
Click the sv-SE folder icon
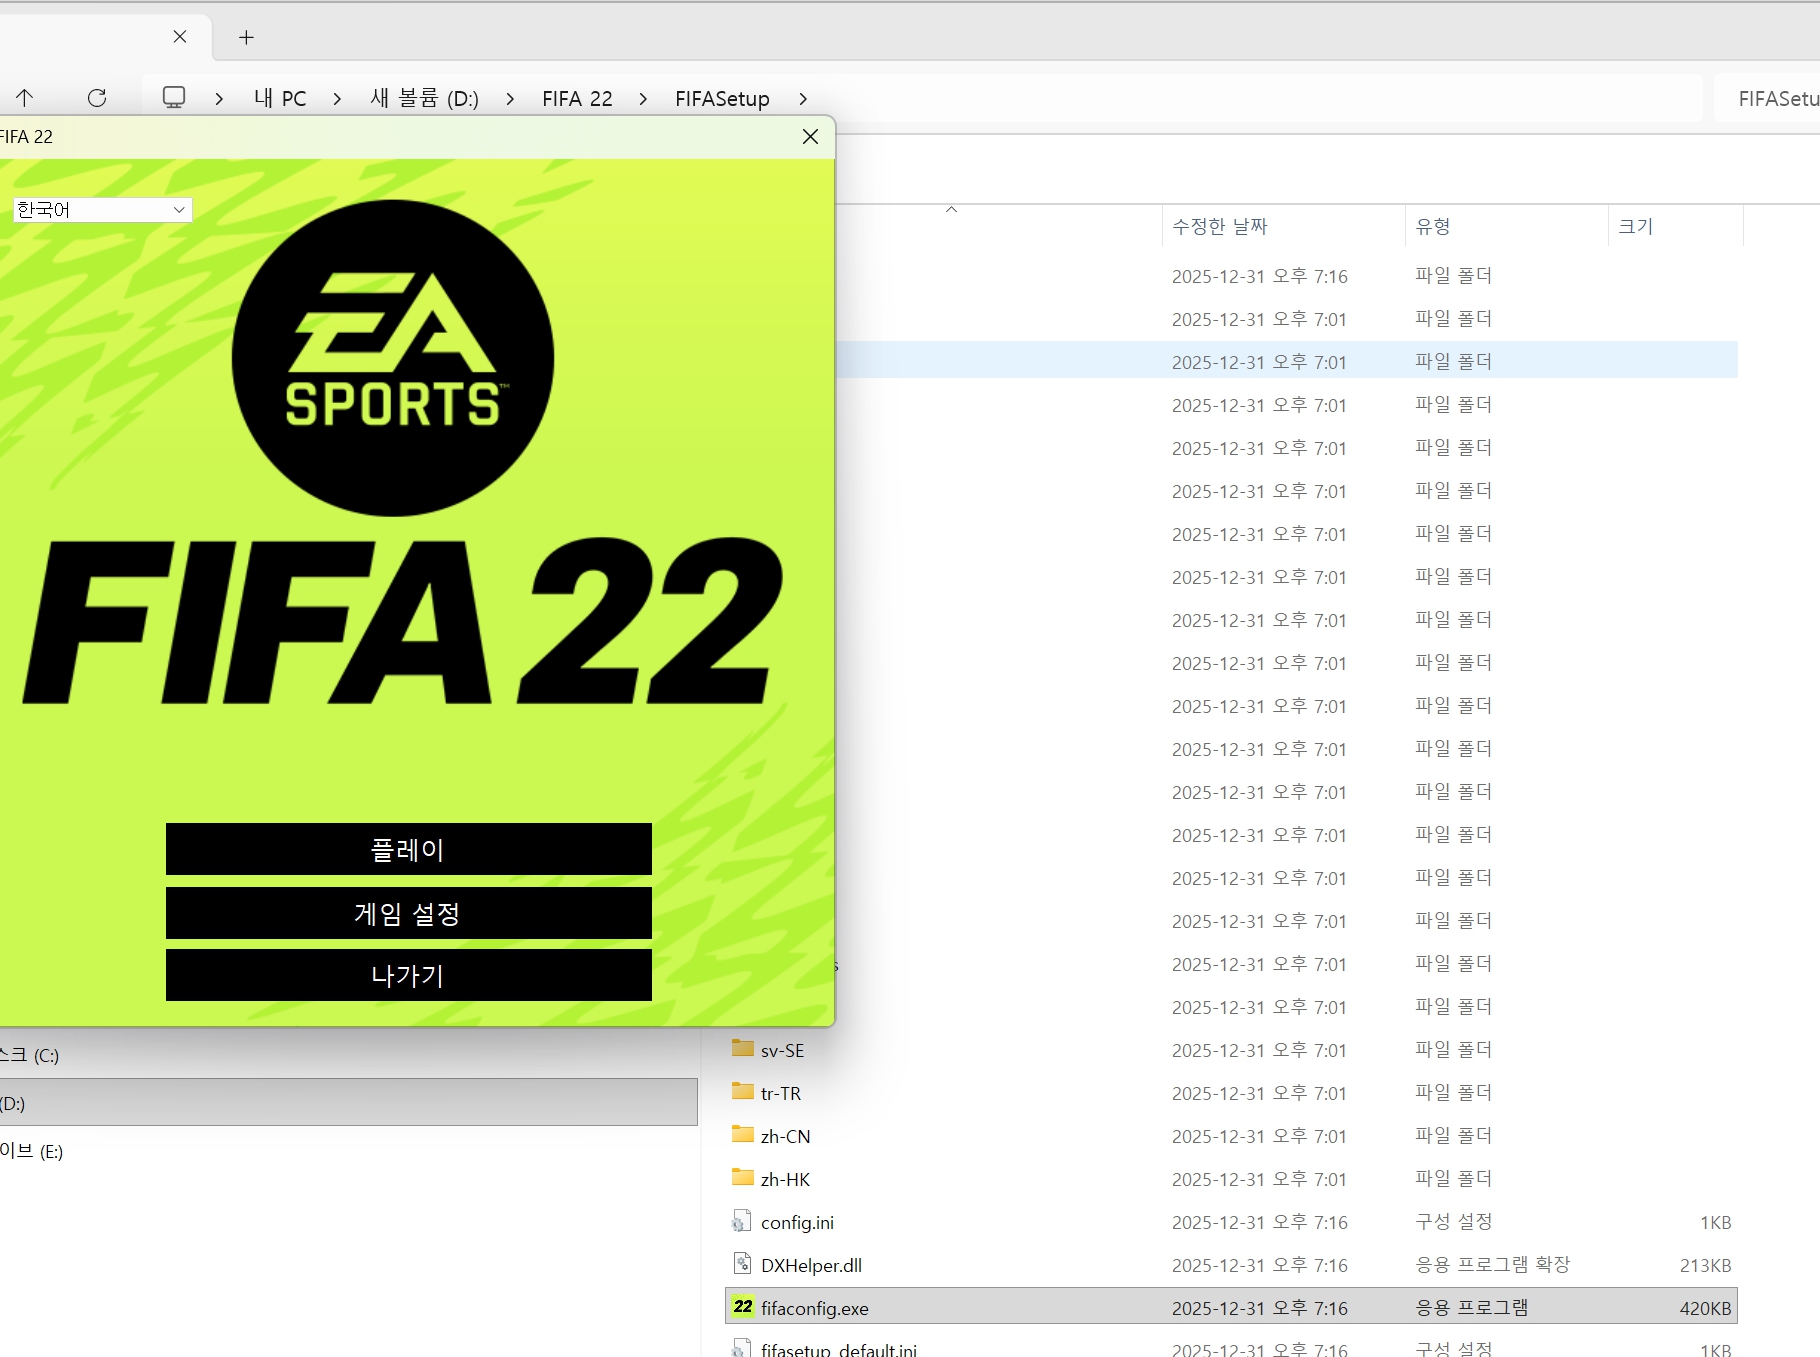point(742,1049)
